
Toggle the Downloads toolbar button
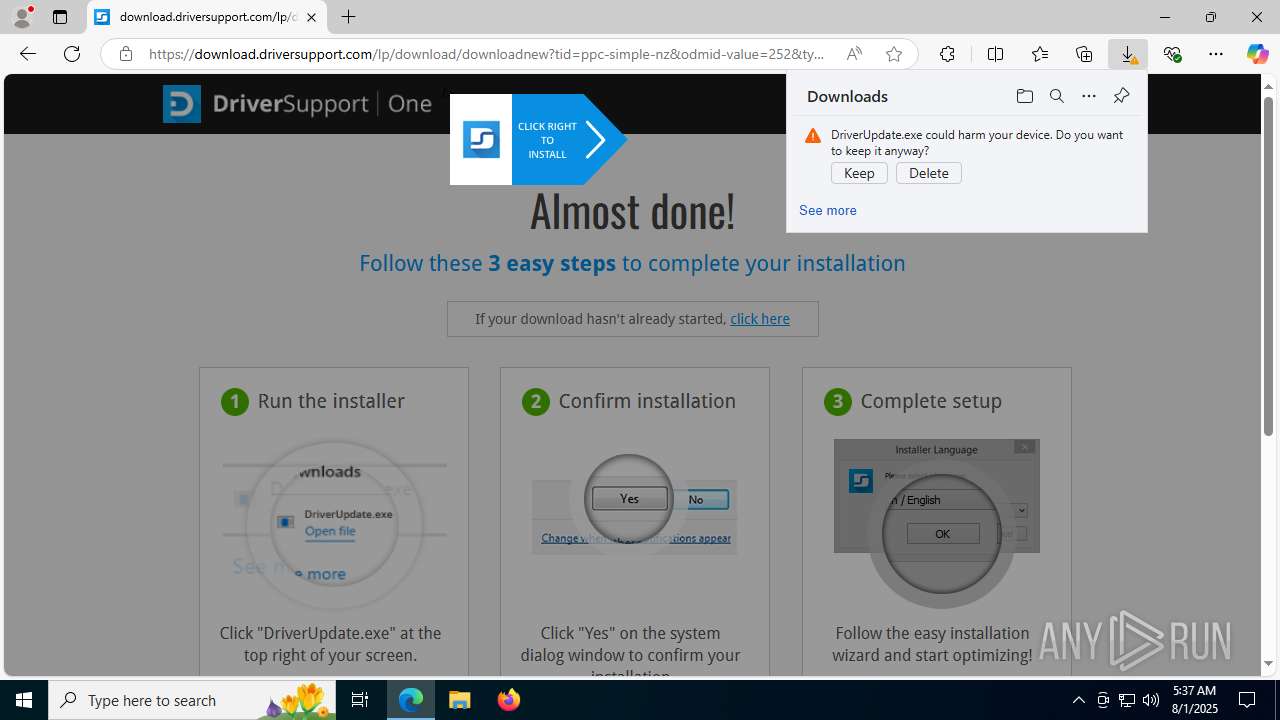1128,54
